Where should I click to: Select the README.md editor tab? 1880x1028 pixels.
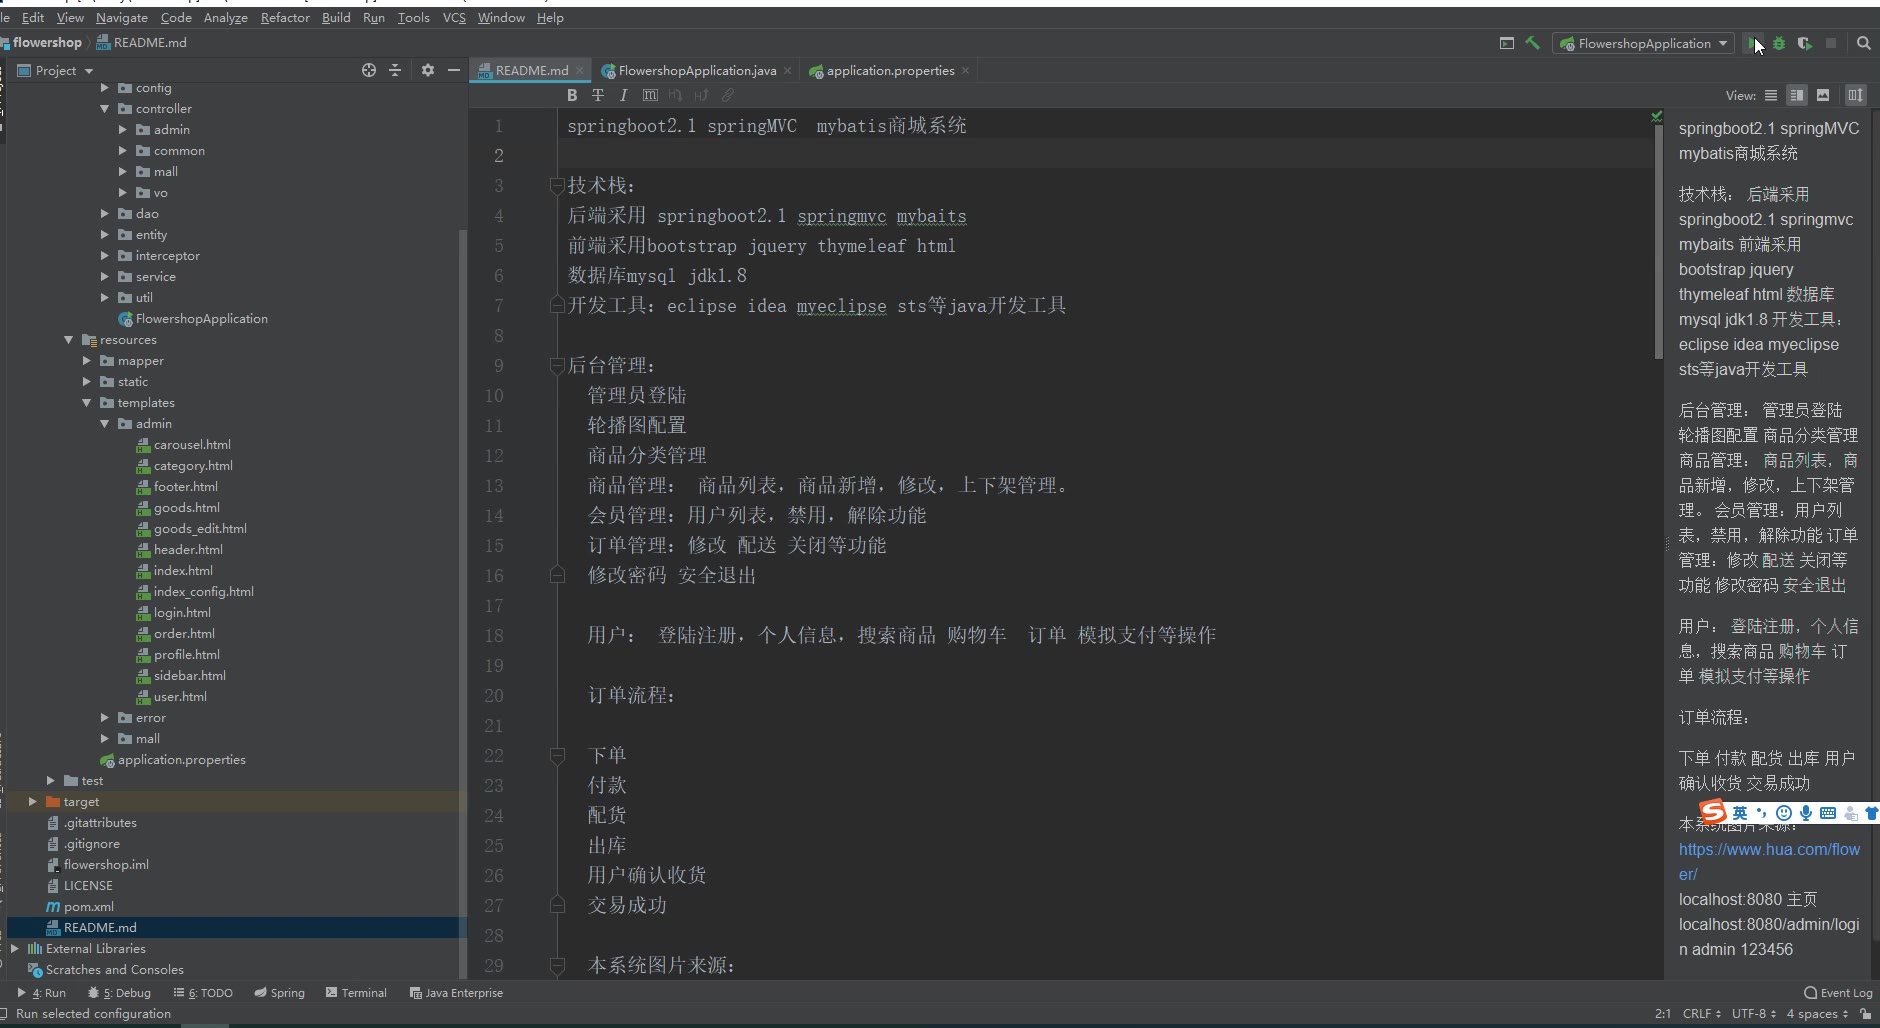click(x=531, y=70)
